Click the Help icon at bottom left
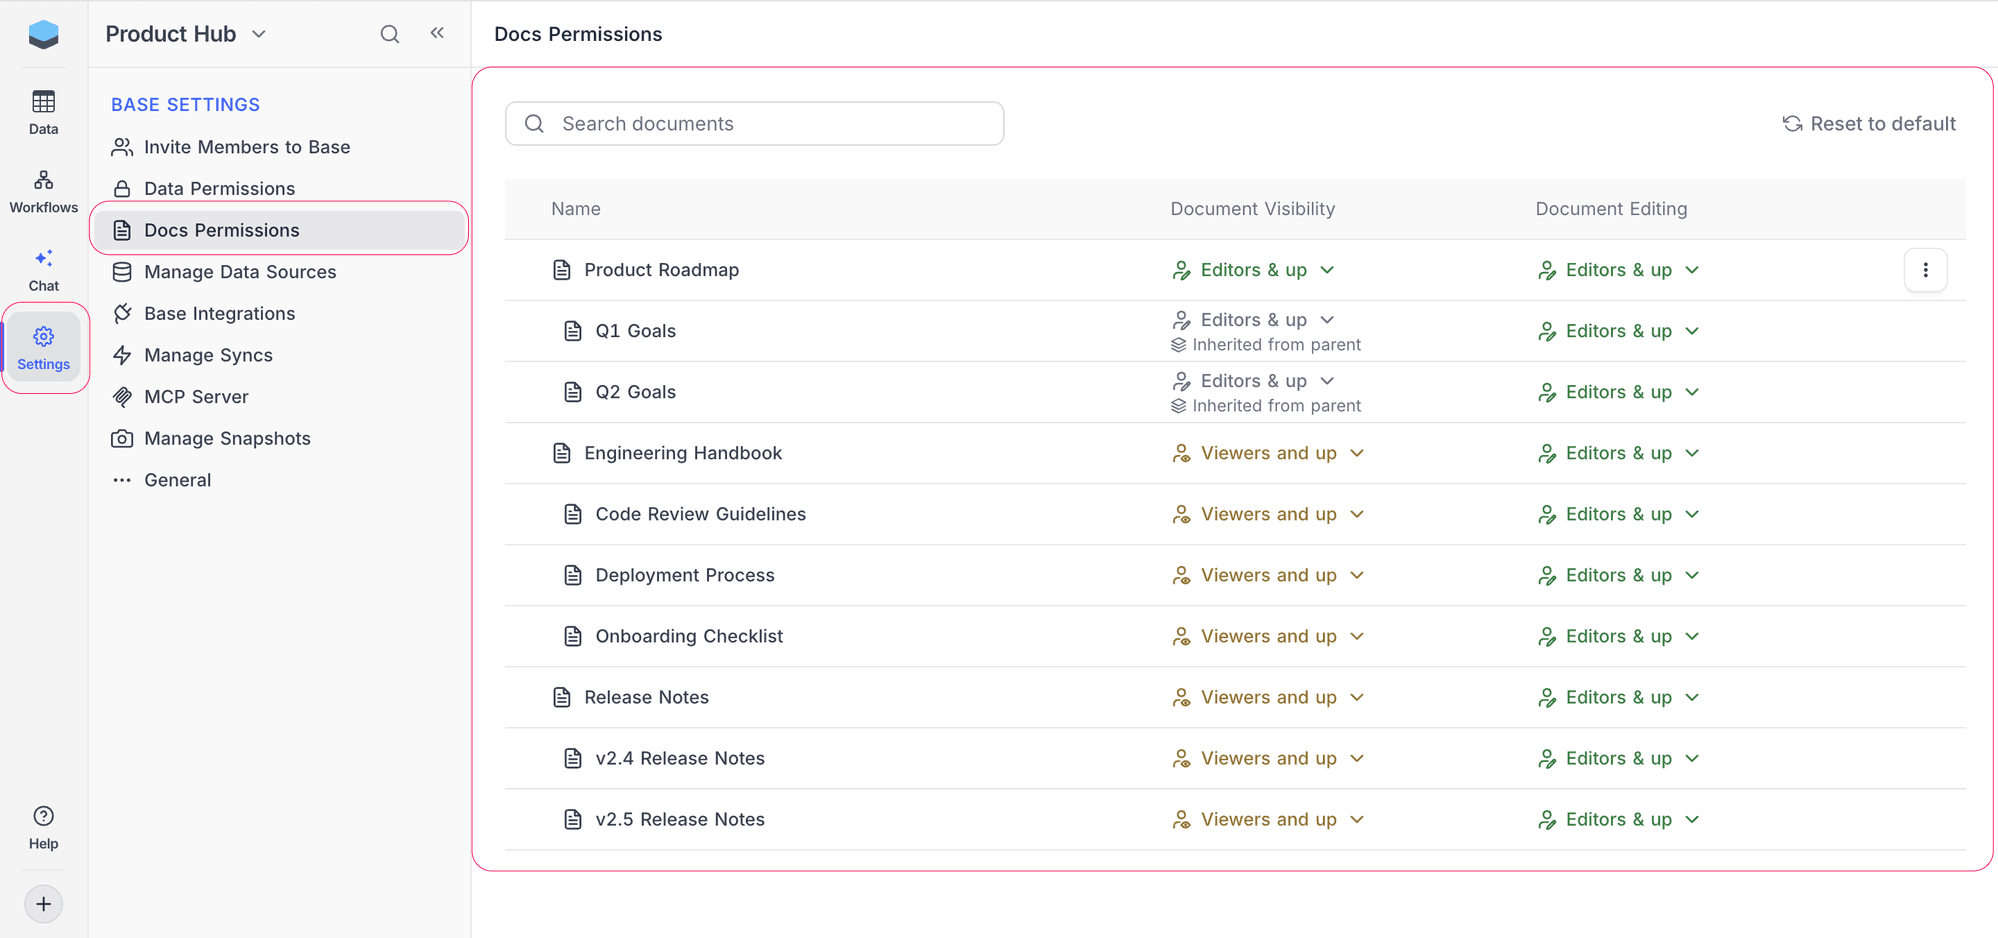 pyautogui.click(x=43, y=823)
